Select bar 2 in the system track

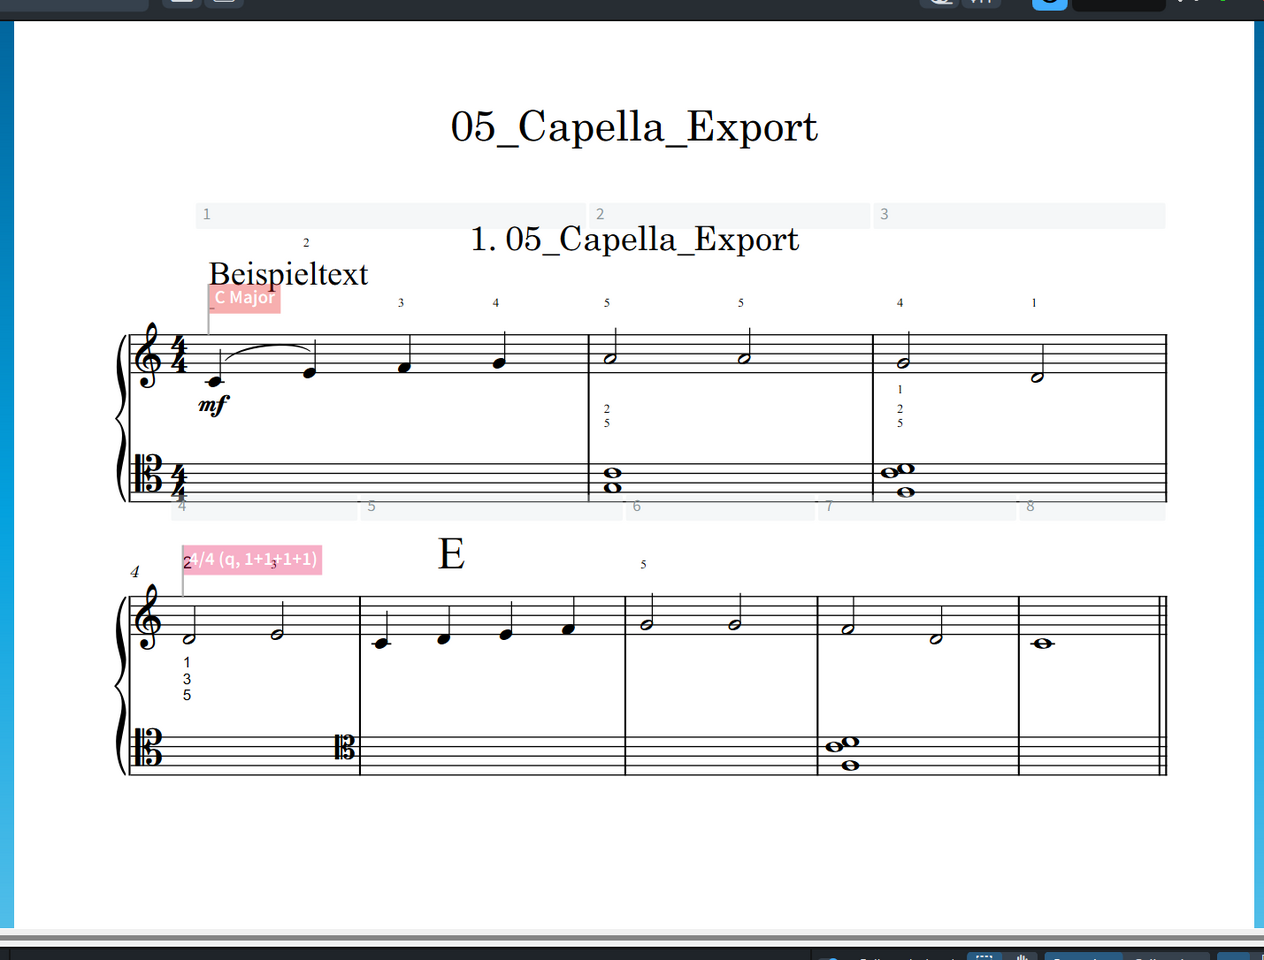[x=729, y=215]
